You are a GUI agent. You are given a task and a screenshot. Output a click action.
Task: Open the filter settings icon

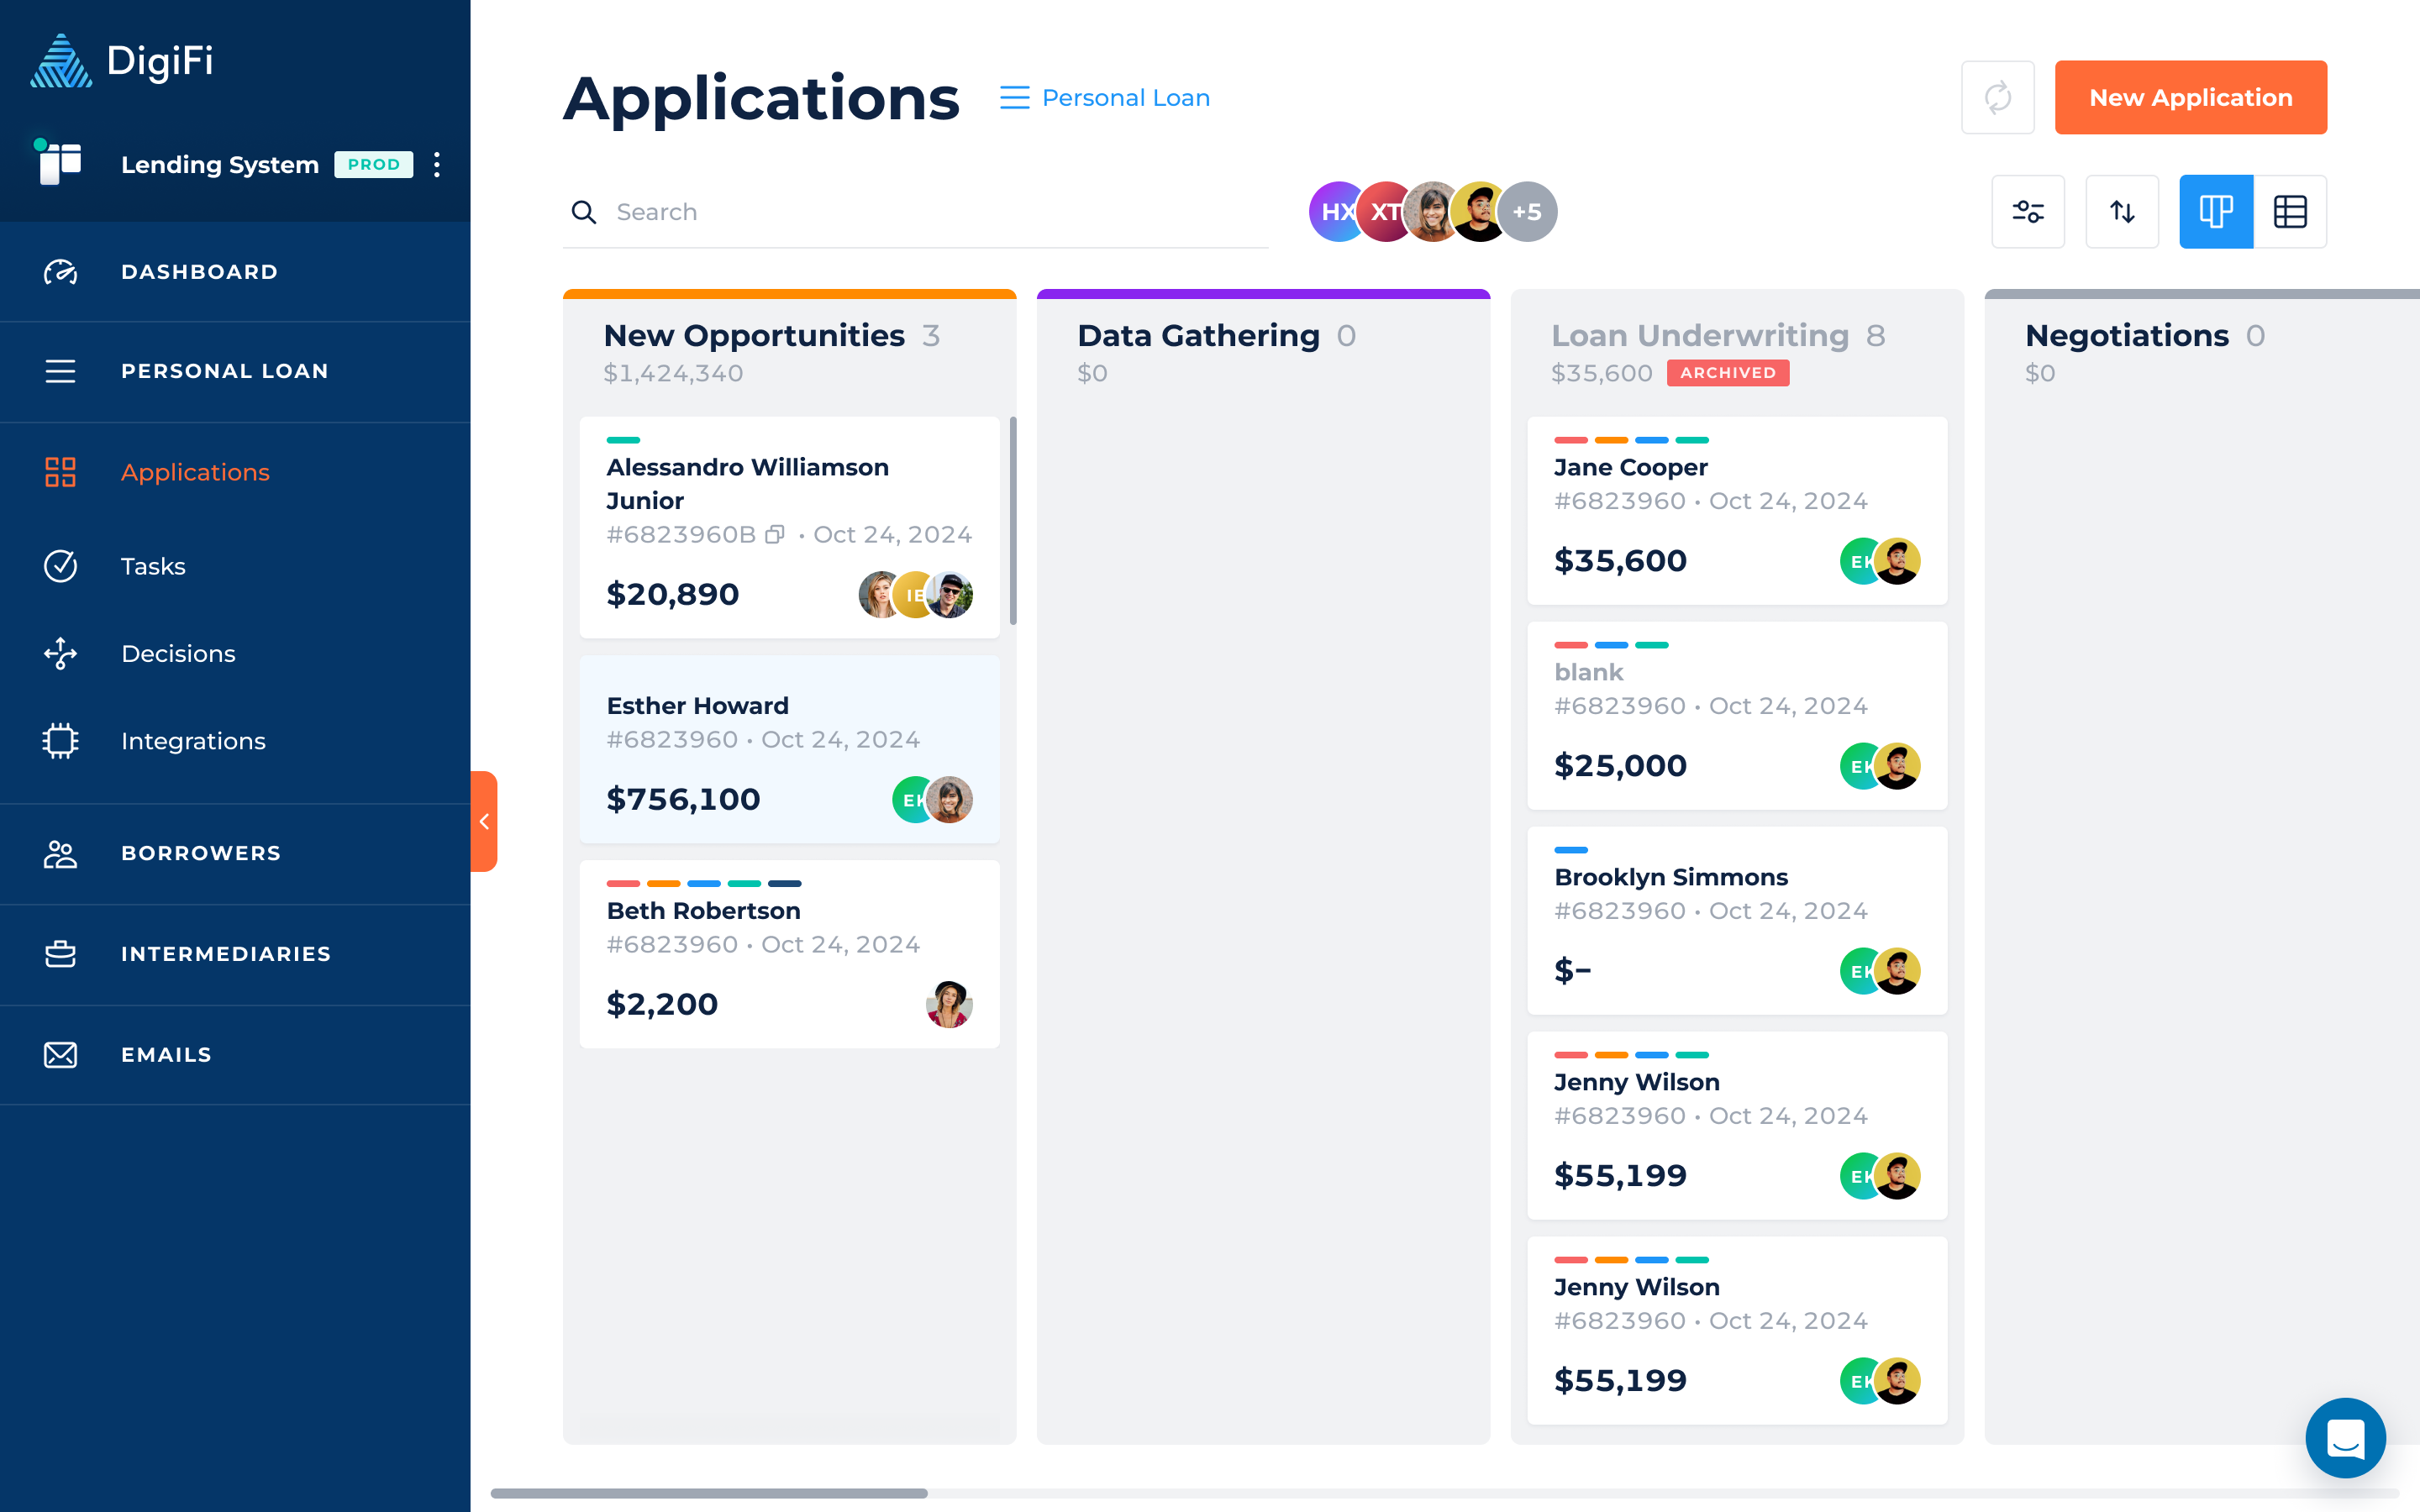tap(2027, 212)
